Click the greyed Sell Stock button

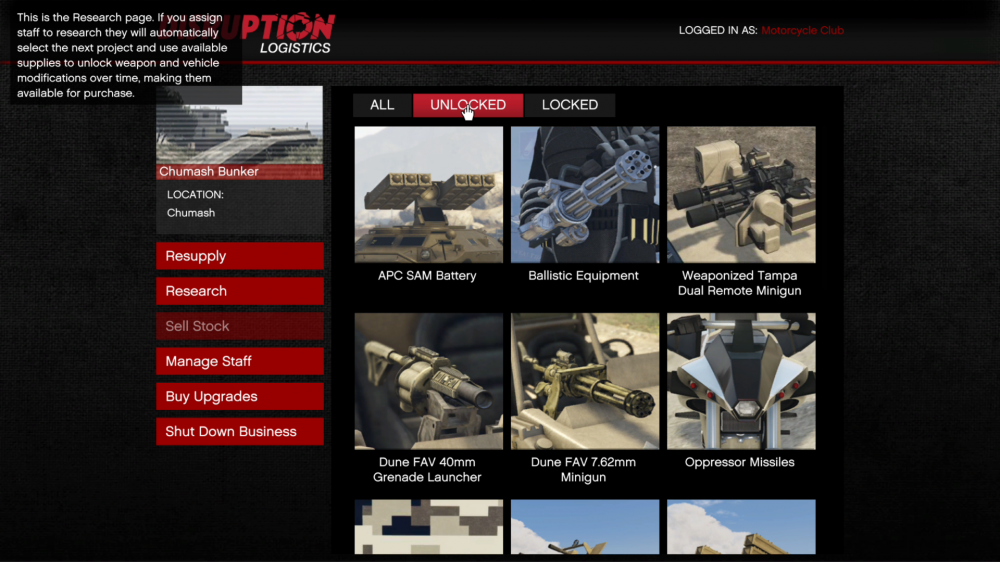click(240, 326)
